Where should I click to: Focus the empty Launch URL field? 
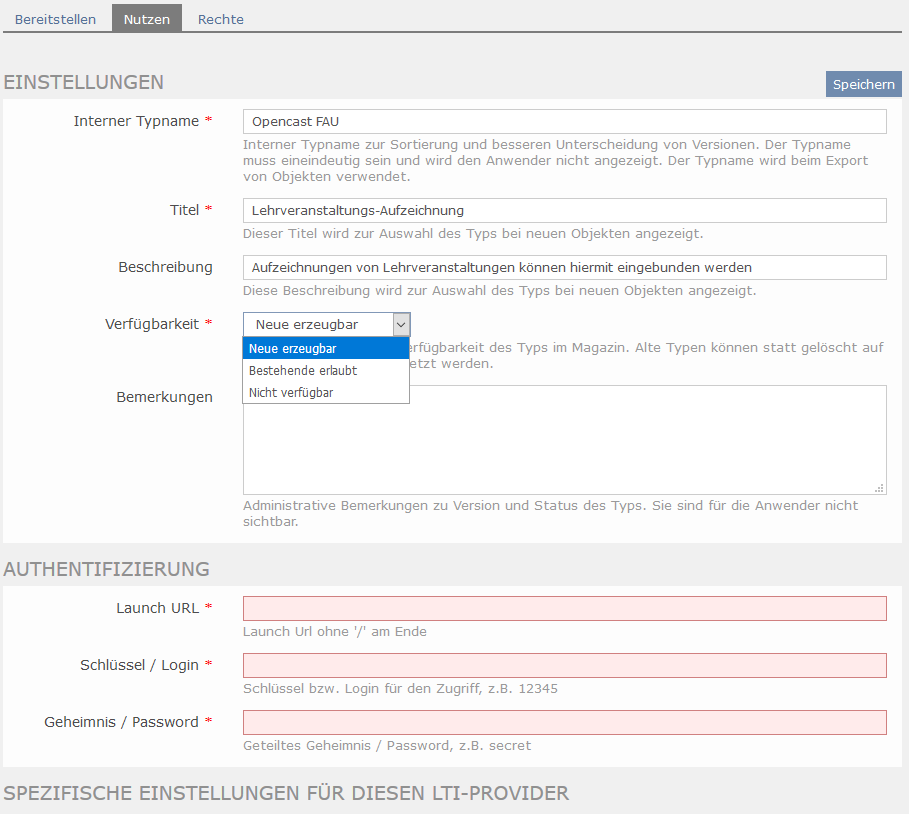coord(564,608)
